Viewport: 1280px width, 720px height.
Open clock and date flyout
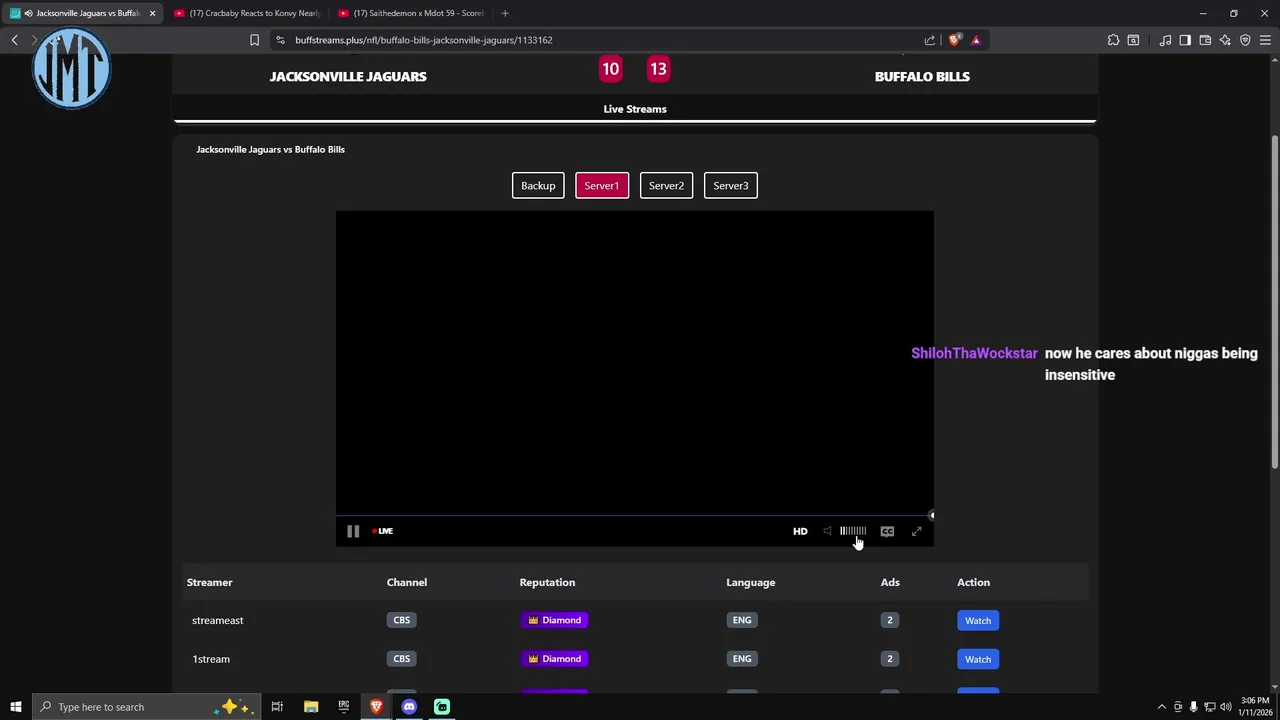pos(1254,707)
